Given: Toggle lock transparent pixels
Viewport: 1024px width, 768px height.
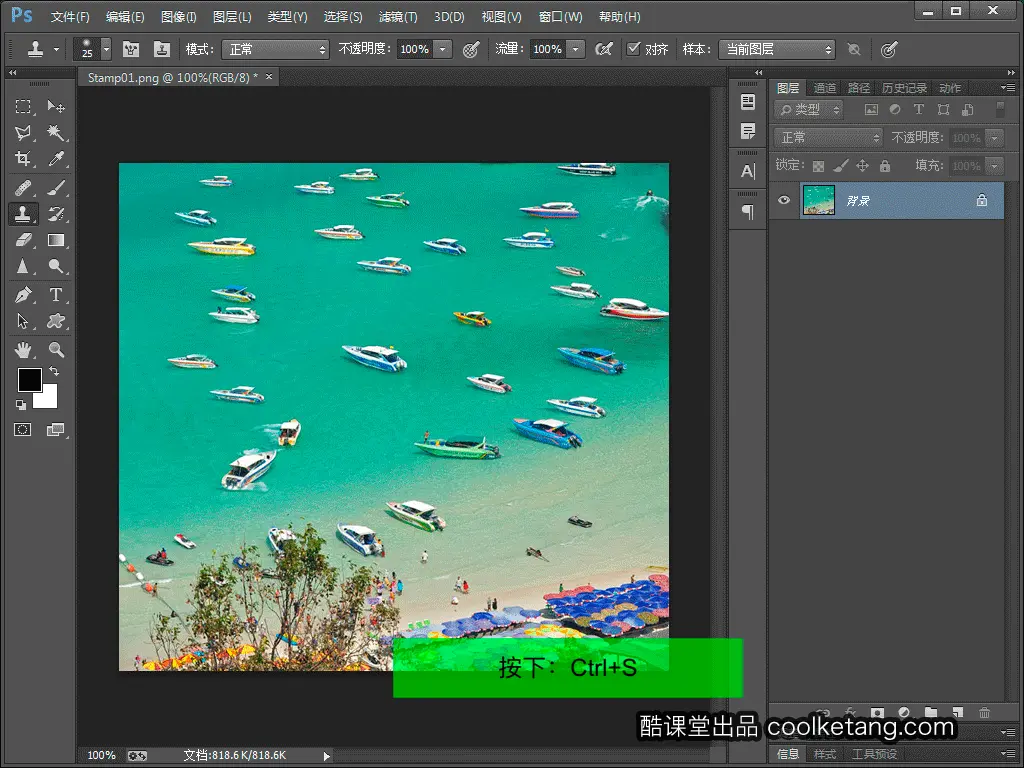Looking at the screenshot, I should 818,166.
